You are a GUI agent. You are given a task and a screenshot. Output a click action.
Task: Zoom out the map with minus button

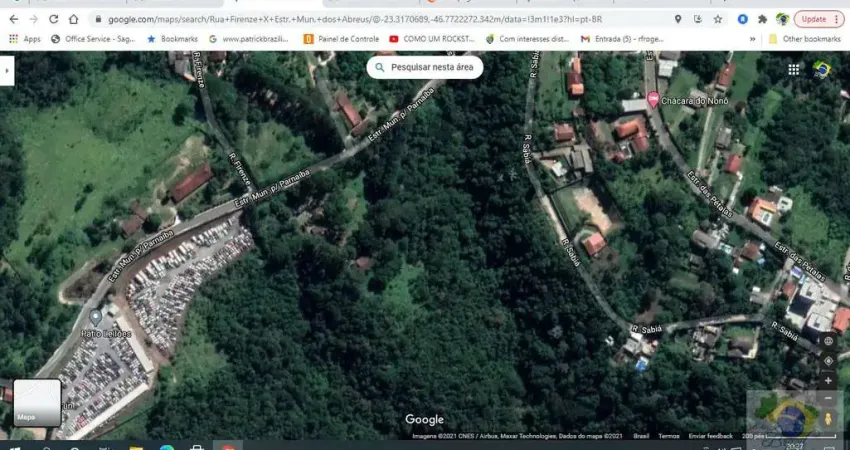828,399
